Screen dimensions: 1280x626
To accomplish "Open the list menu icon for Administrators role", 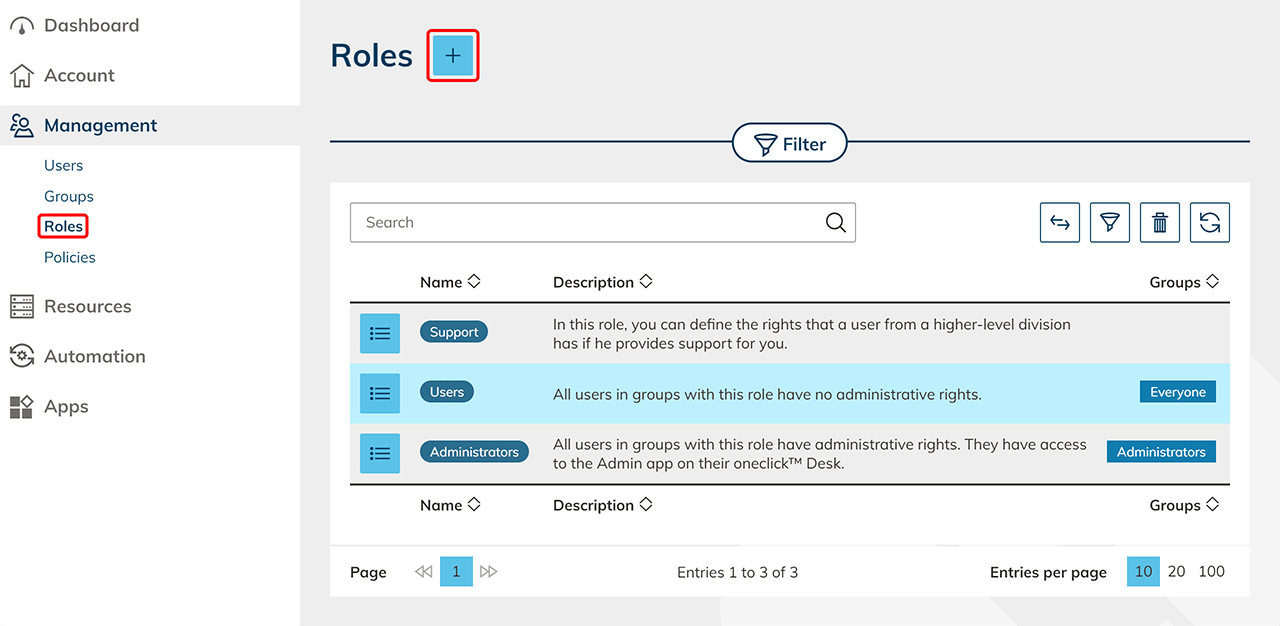I will [380, 454].
